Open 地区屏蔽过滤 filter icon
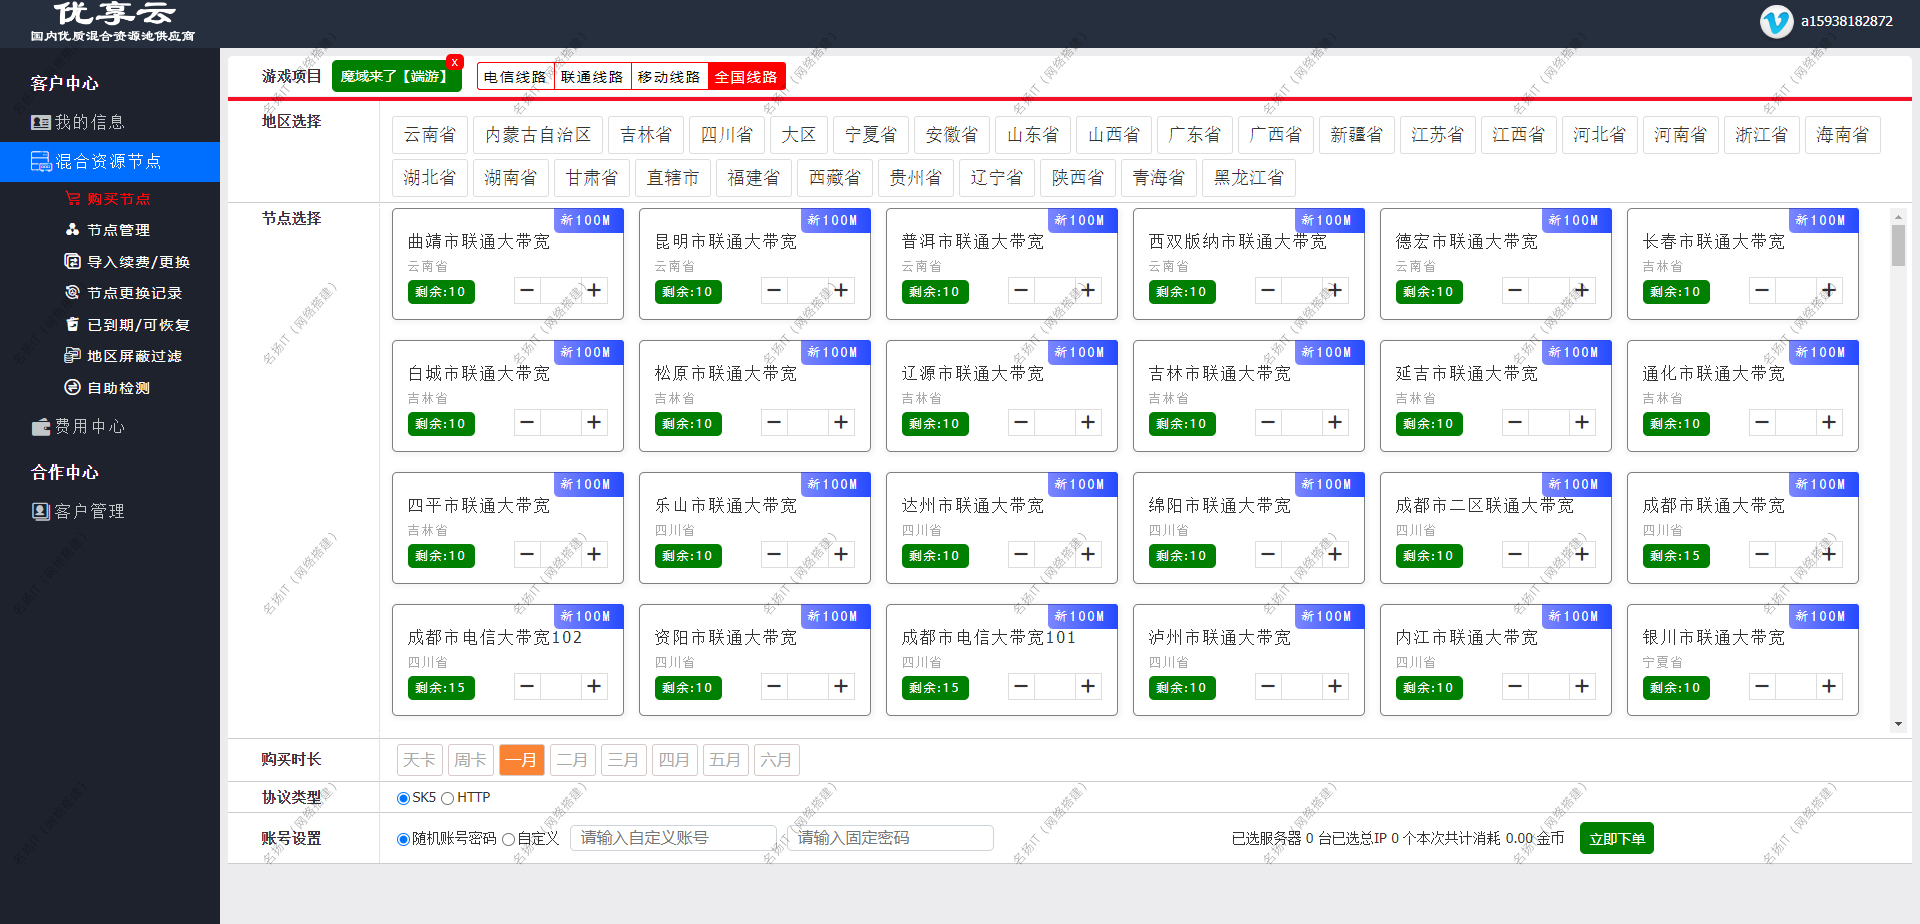 (x=71, y=356)
